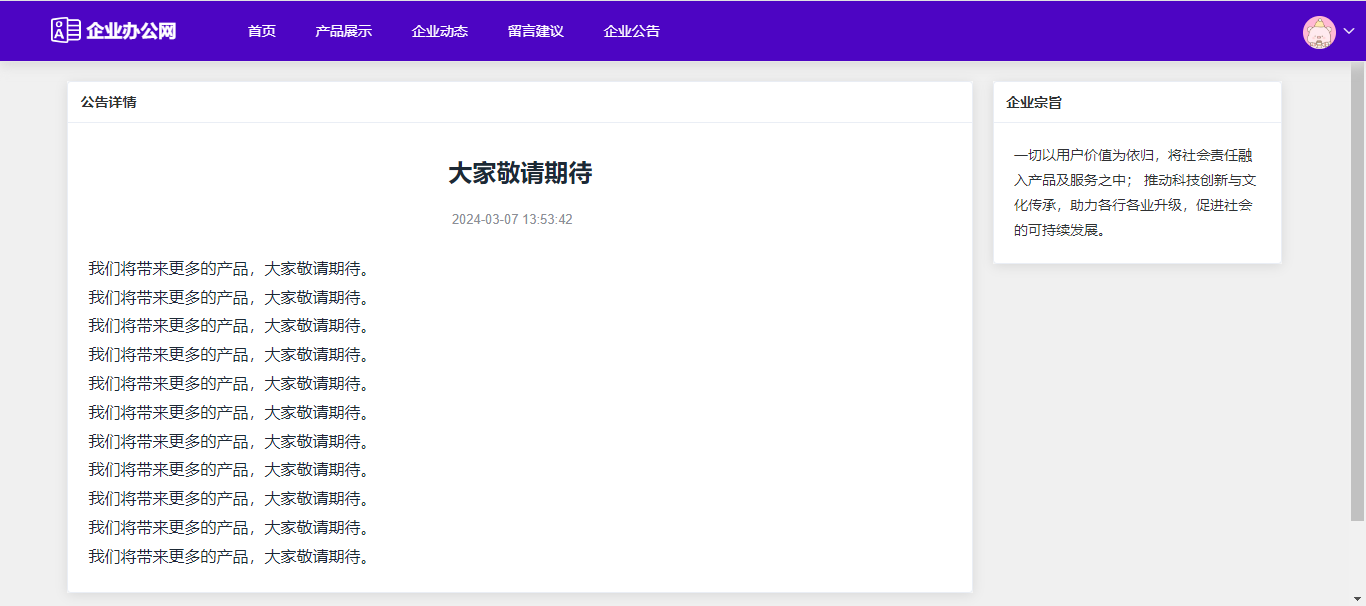This screenshot has height=606, width=1366.
Task: Click the 企业宗旨 panel header
Action: point(1034,102)
